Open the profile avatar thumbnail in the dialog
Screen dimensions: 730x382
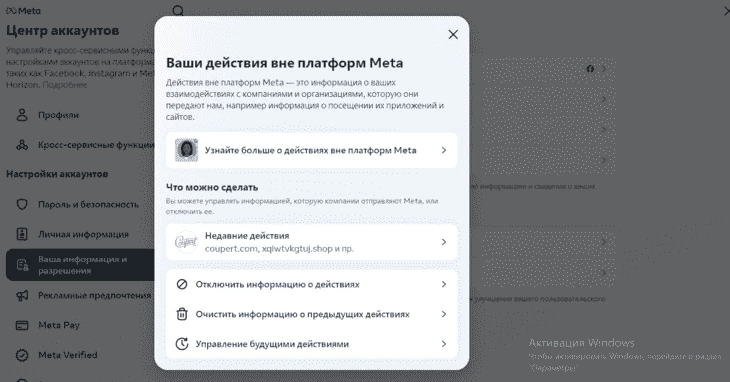186,150
